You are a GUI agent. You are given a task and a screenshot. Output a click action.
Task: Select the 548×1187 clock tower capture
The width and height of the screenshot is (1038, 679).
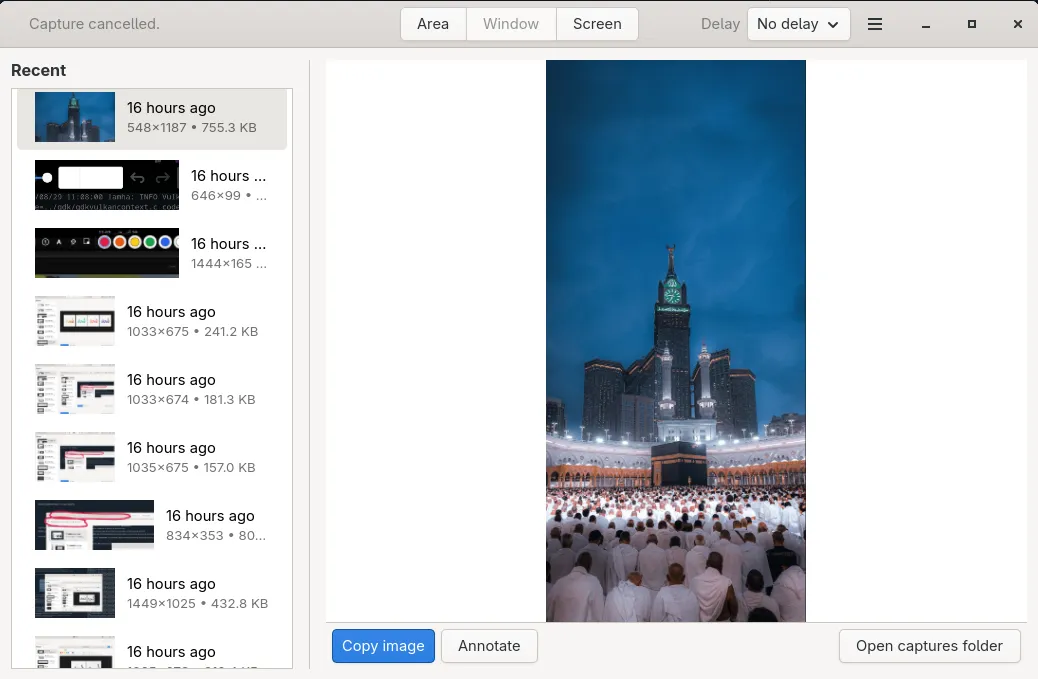coord(152,118)
